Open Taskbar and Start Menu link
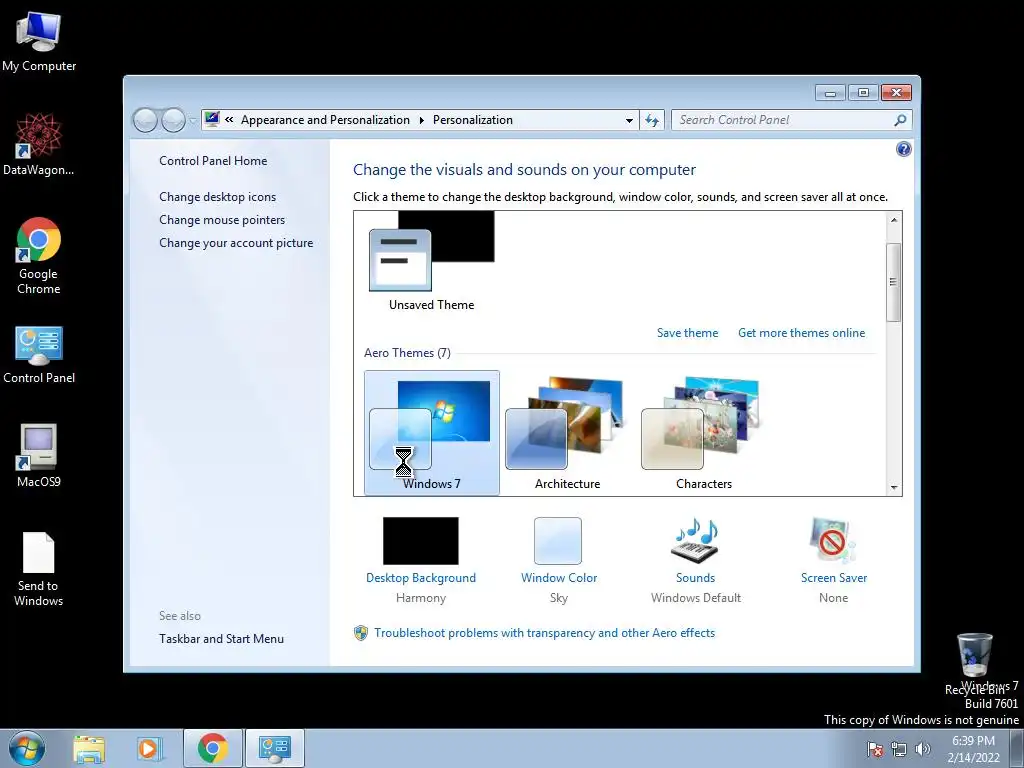 (221, 639)
